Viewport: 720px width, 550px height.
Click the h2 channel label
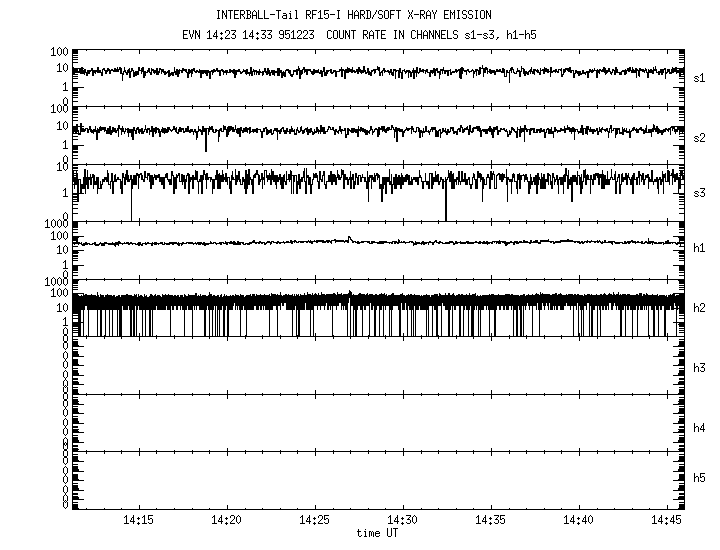(700, 307)
